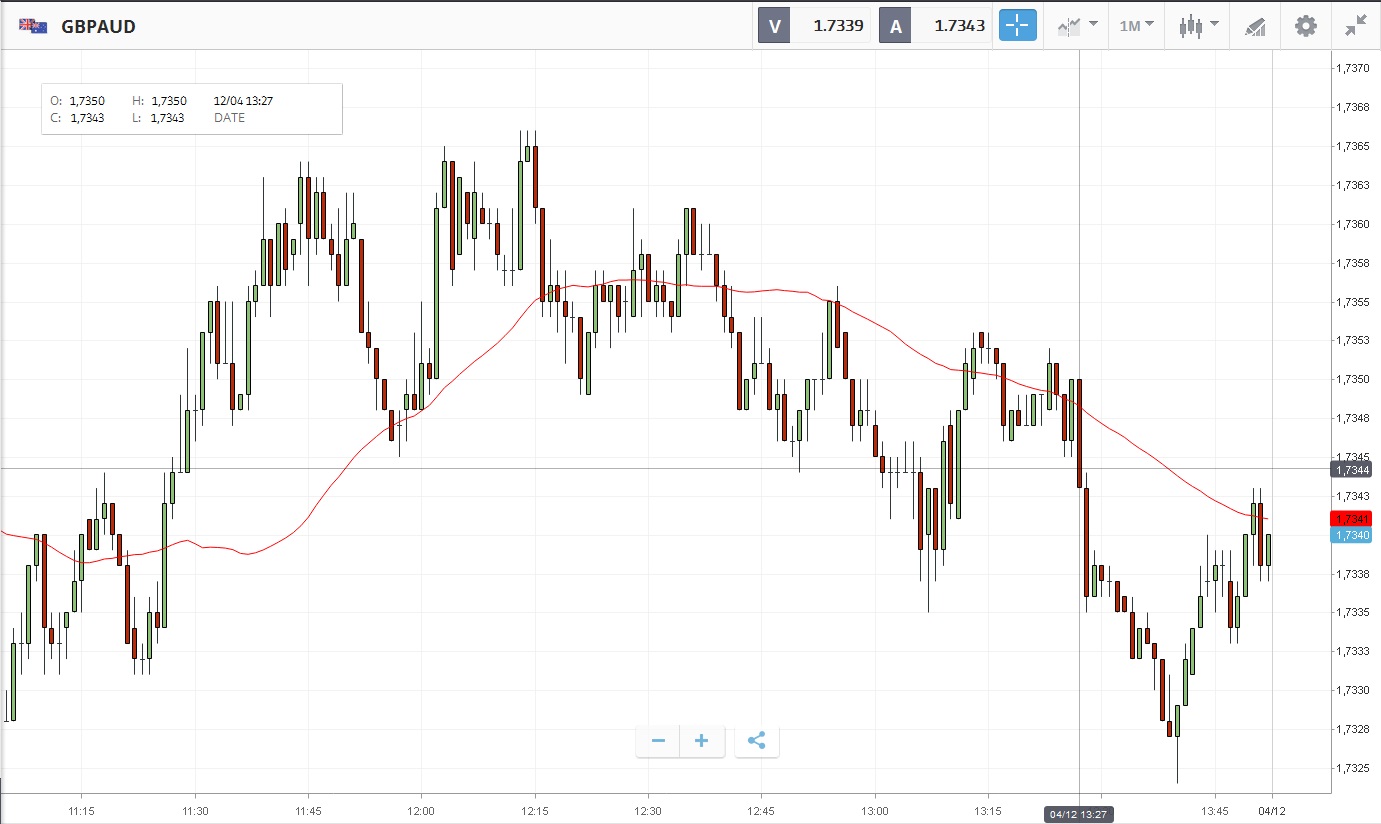The width and height of the screenshot is (1381, 824).
Task: Click the V sell button at 1.7339
Action: tap(814, 26)
